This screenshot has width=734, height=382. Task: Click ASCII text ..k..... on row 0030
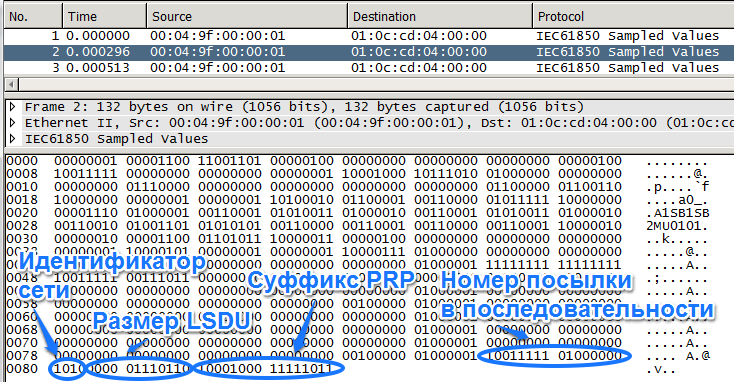click(678, 239)
